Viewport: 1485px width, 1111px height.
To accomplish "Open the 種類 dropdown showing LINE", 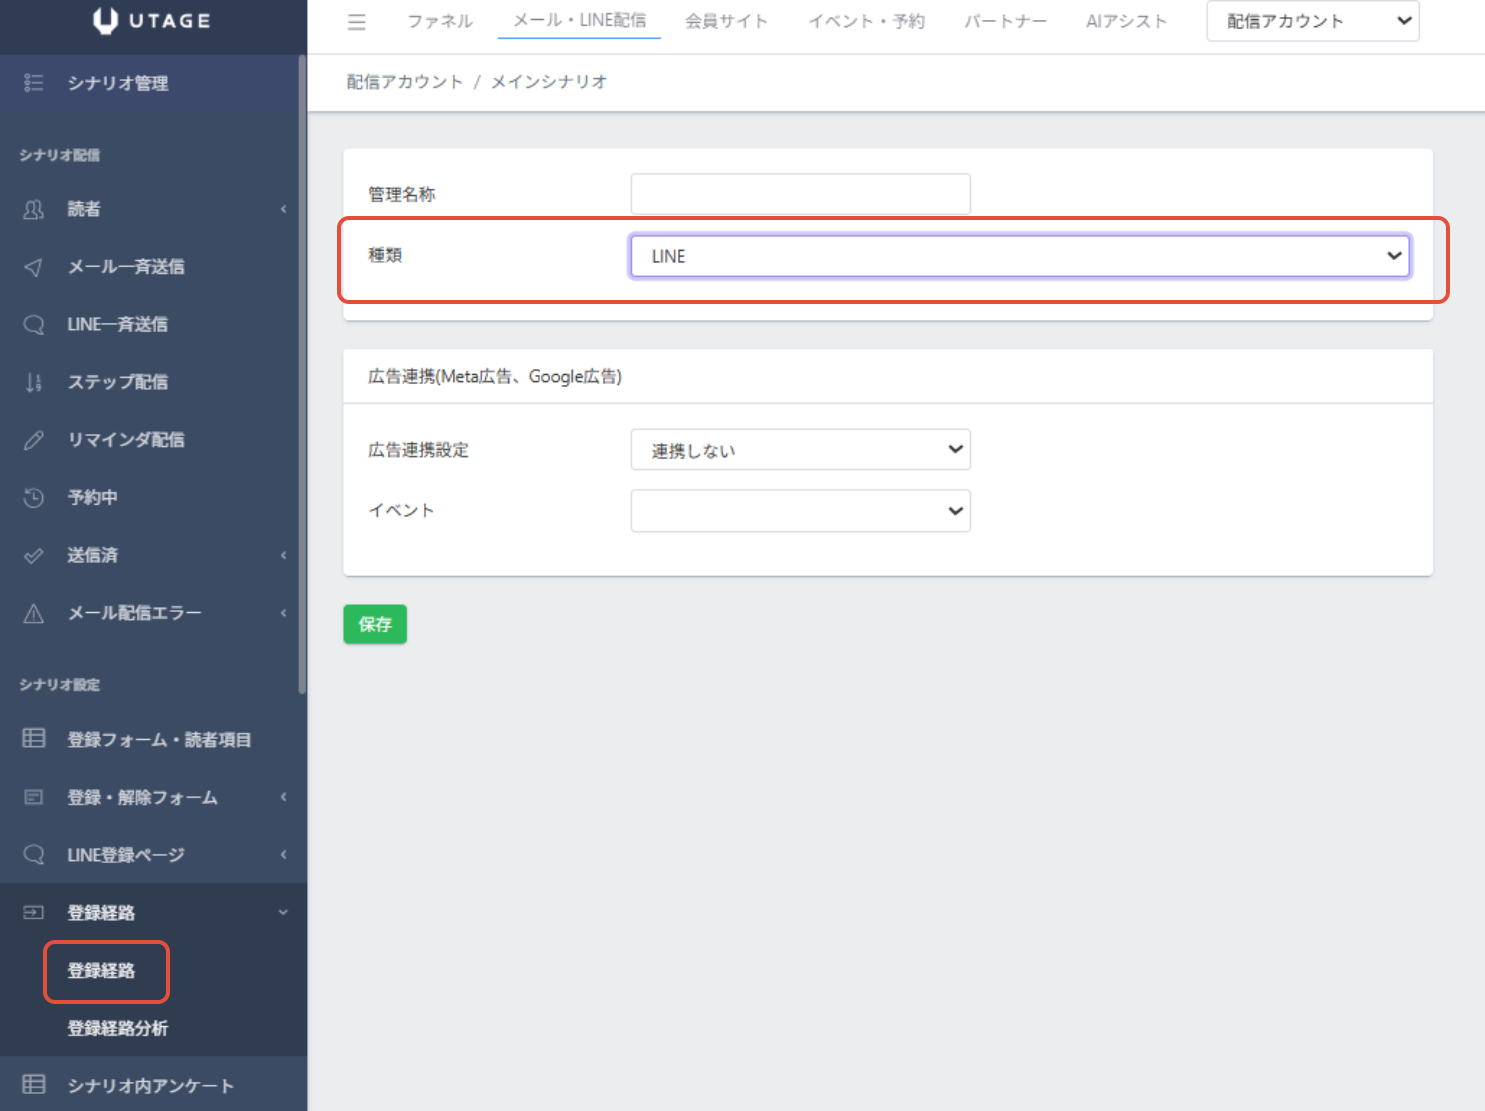I will [1019, 256].
